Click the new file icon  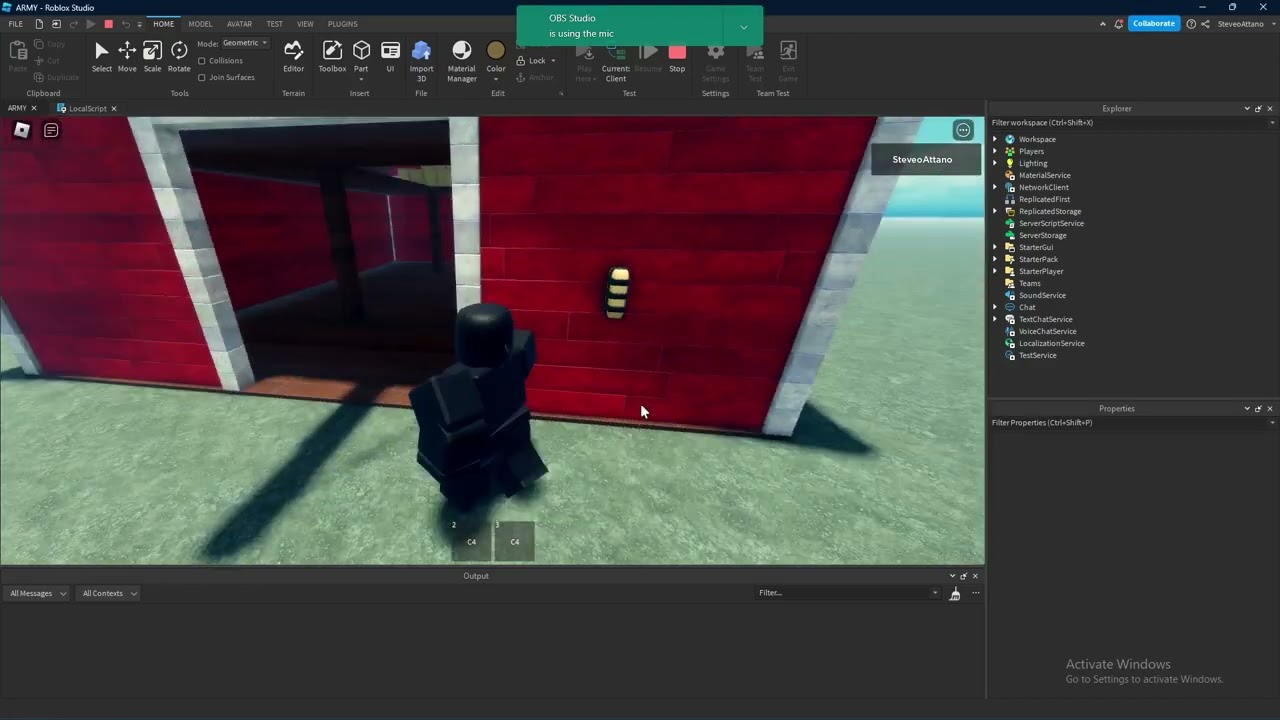[39, 24]
